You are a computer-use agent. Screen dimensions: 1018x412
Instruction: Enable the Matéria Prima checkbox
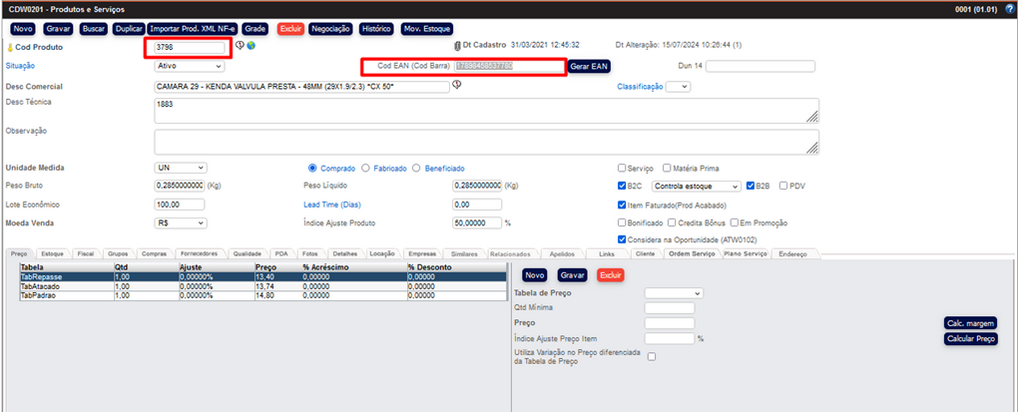(x=666, y=168)
